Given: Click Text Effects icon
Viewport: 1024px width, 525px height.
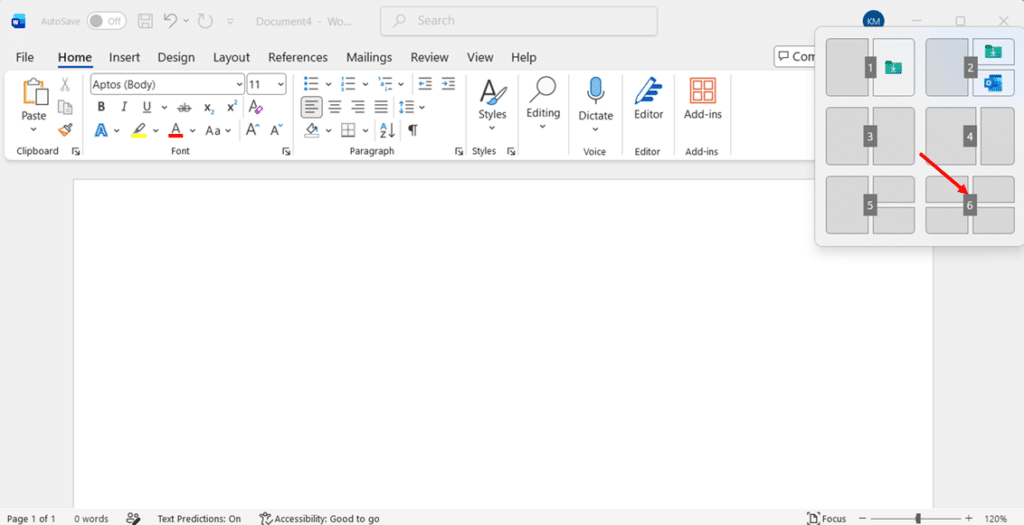Looking at the screenshot, I should coord(101,130).
